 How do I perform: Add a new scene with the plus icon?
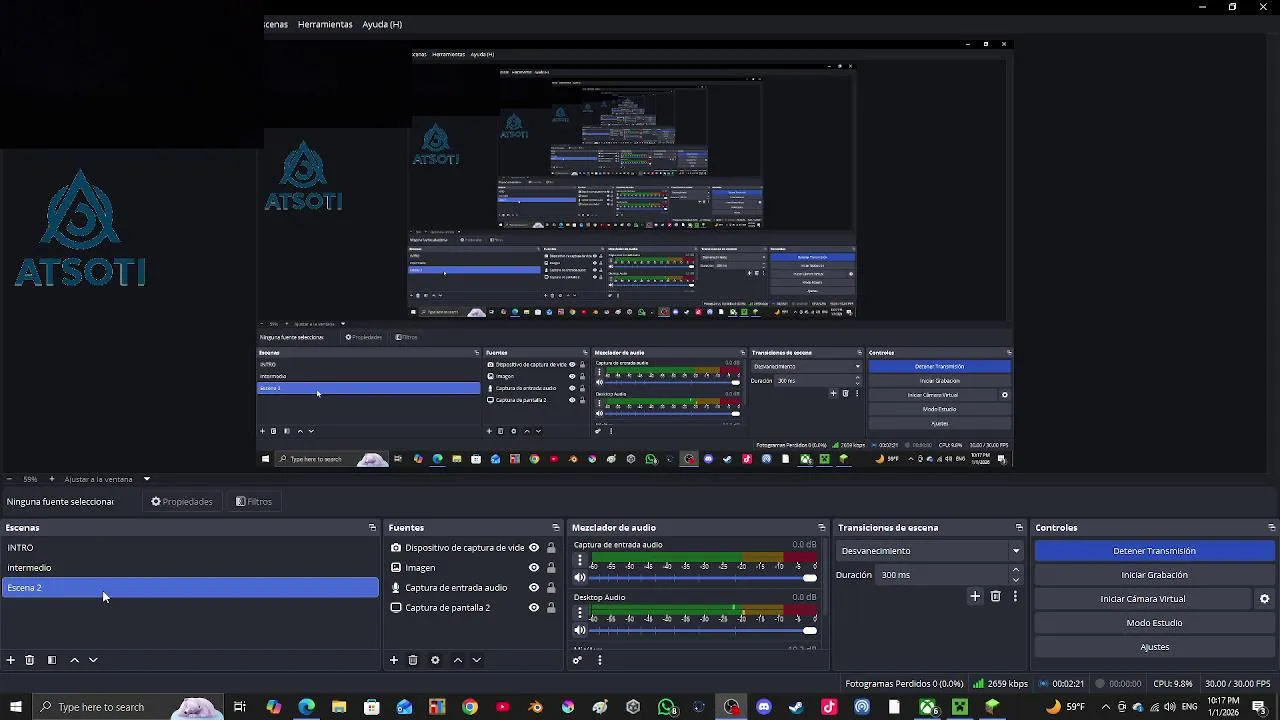[11, 660]
